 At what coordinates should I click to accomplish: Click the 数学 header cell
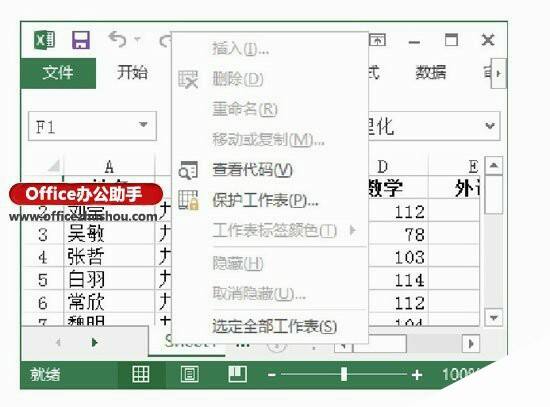398,188
